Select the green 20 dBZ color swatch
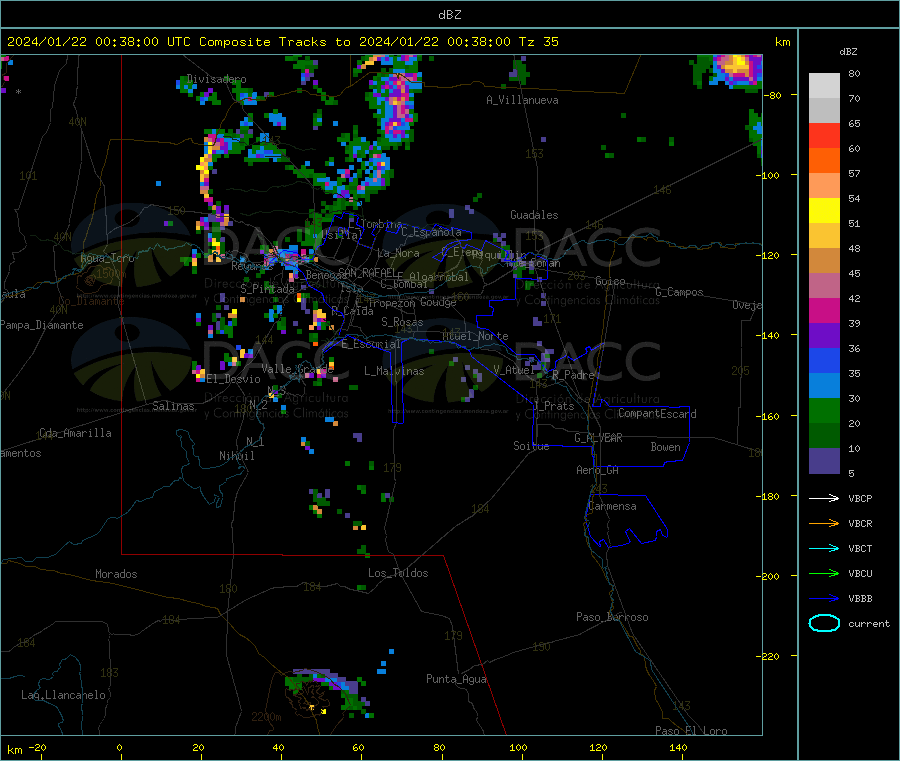This screenshot has height=761, width=900. pyautogui.click(x=824, y=410)
